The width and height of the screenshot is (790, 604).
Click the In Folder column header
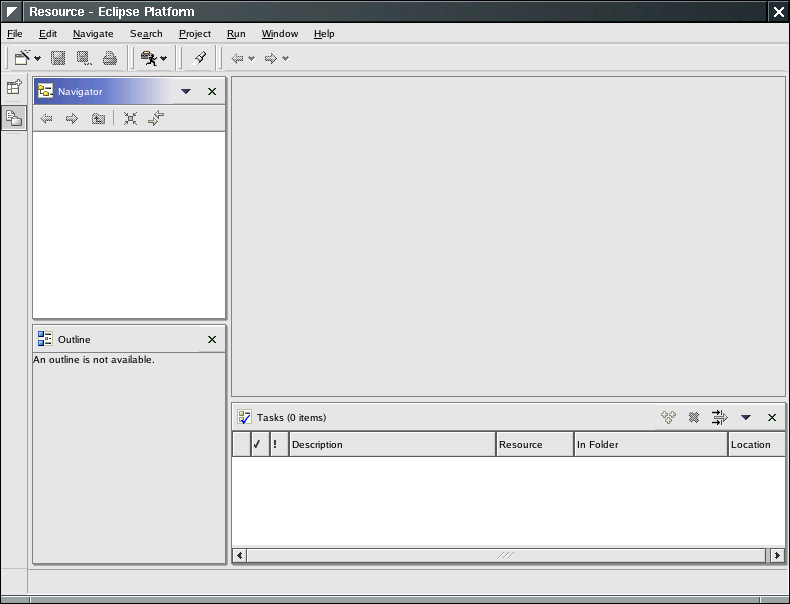pyautogui.click(x=650, y=445)
